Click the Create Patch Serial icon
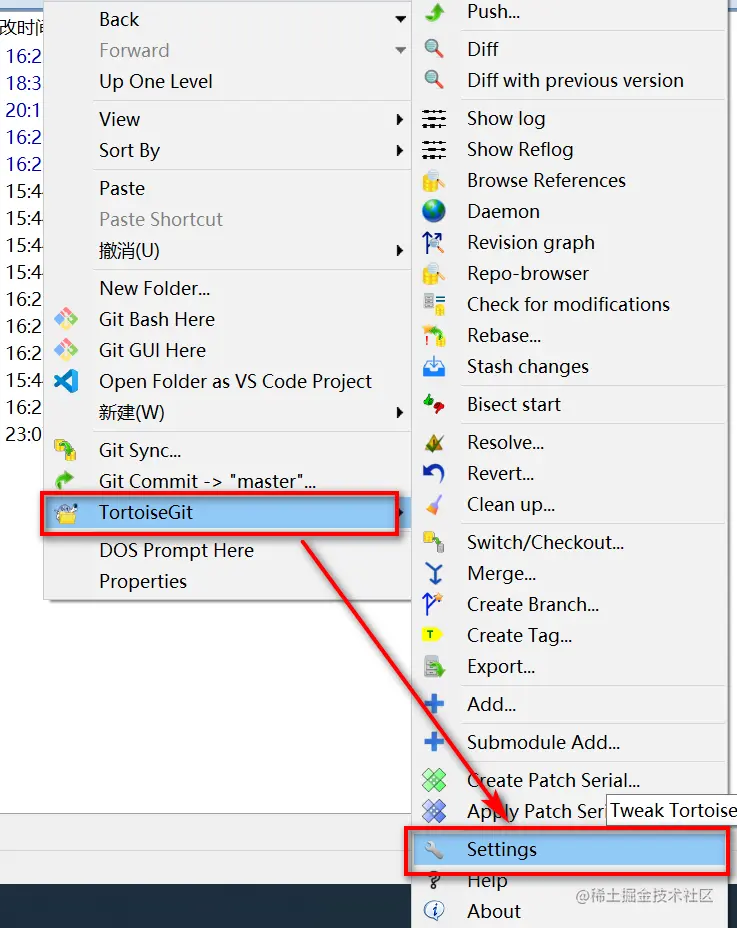737x928 pixels. pos(434,780)
